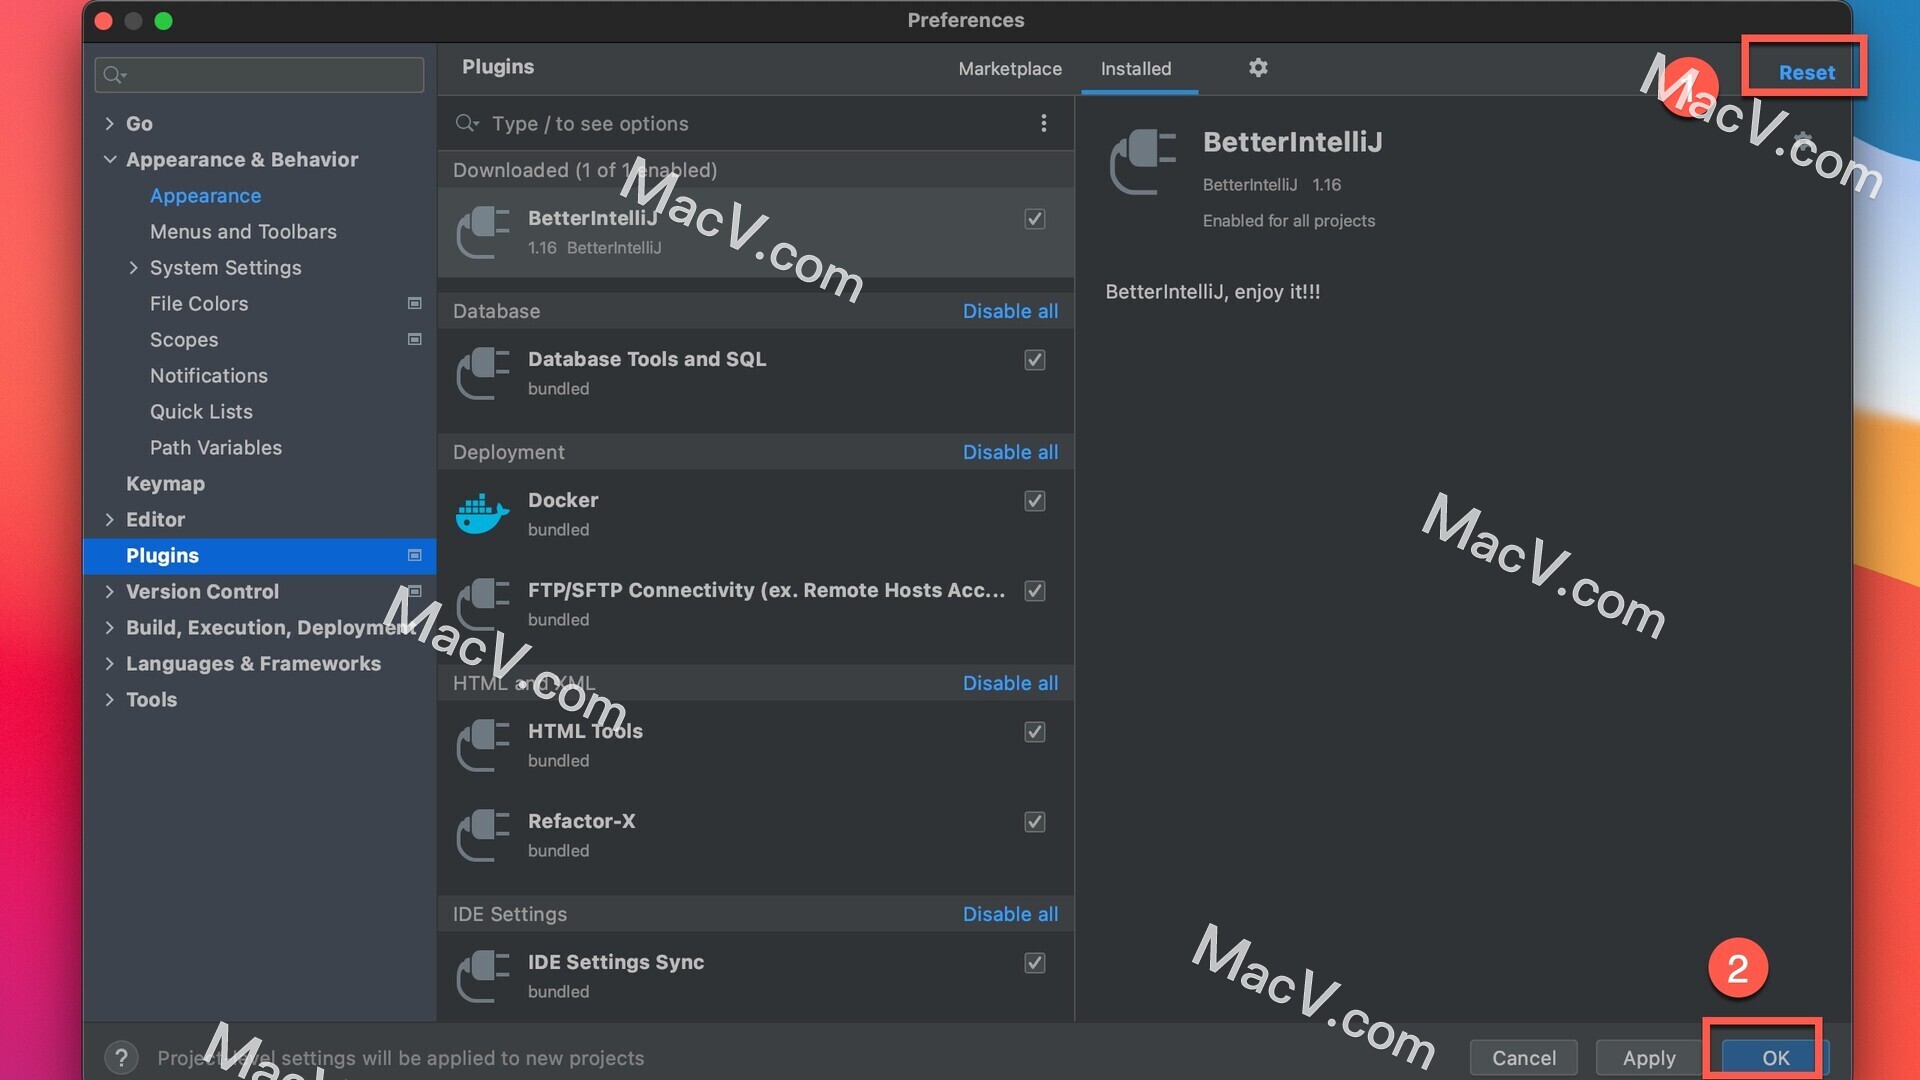The image size is (1920, 1080).
Task: Toggle the Refactor-X plugin checkbox
Action: [1035, 822]
